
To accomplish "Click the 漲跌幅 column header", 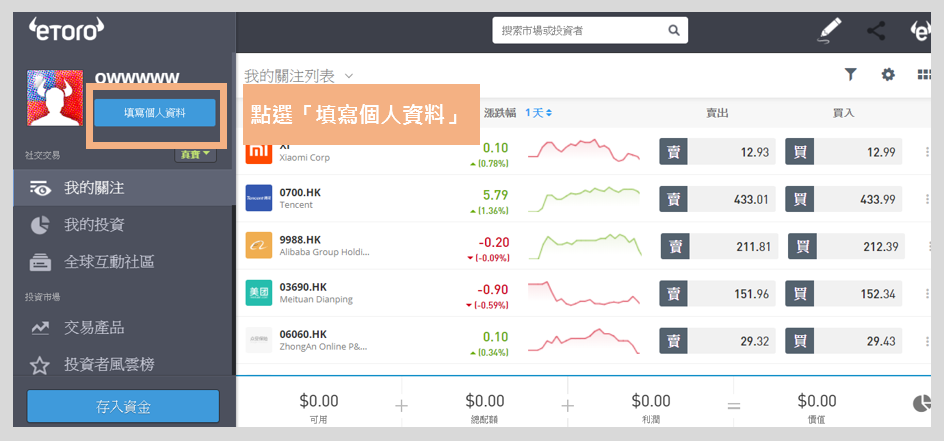I will point(500,113).
